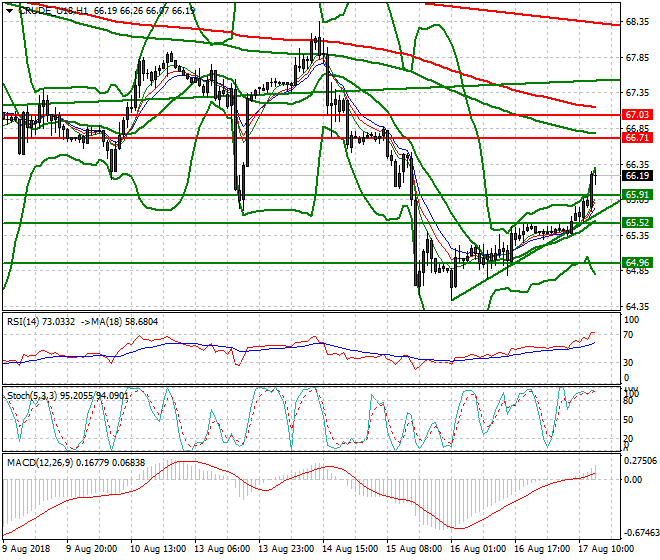Viewport: 660px width, 560px height.
Task: Select the 67.85 price scale value
Action: [x=637, y=58]
